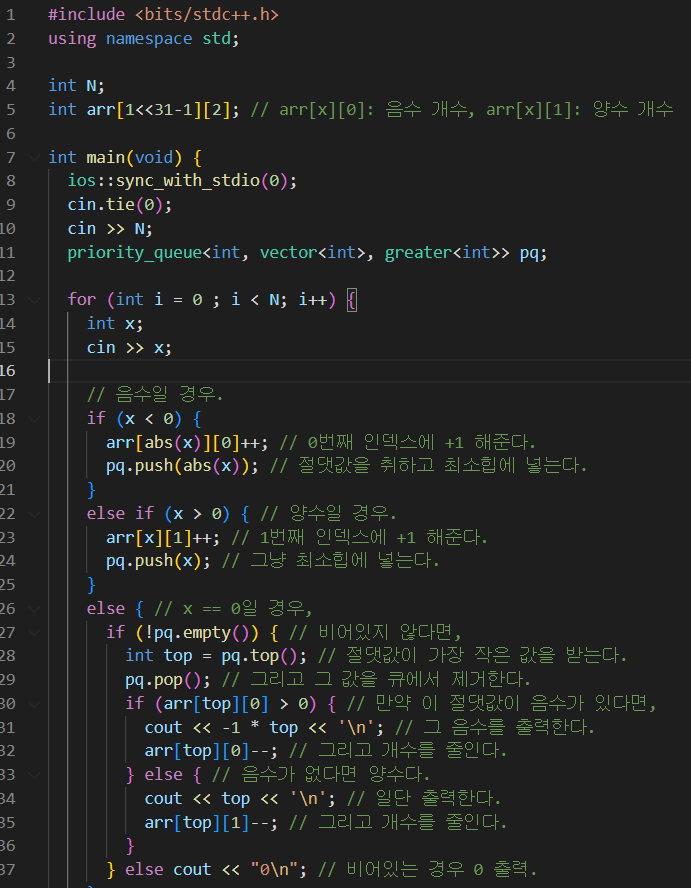Click arr[x][1]++; statement
This screenshot has height=888, width=691.
[x=163, y=537]
